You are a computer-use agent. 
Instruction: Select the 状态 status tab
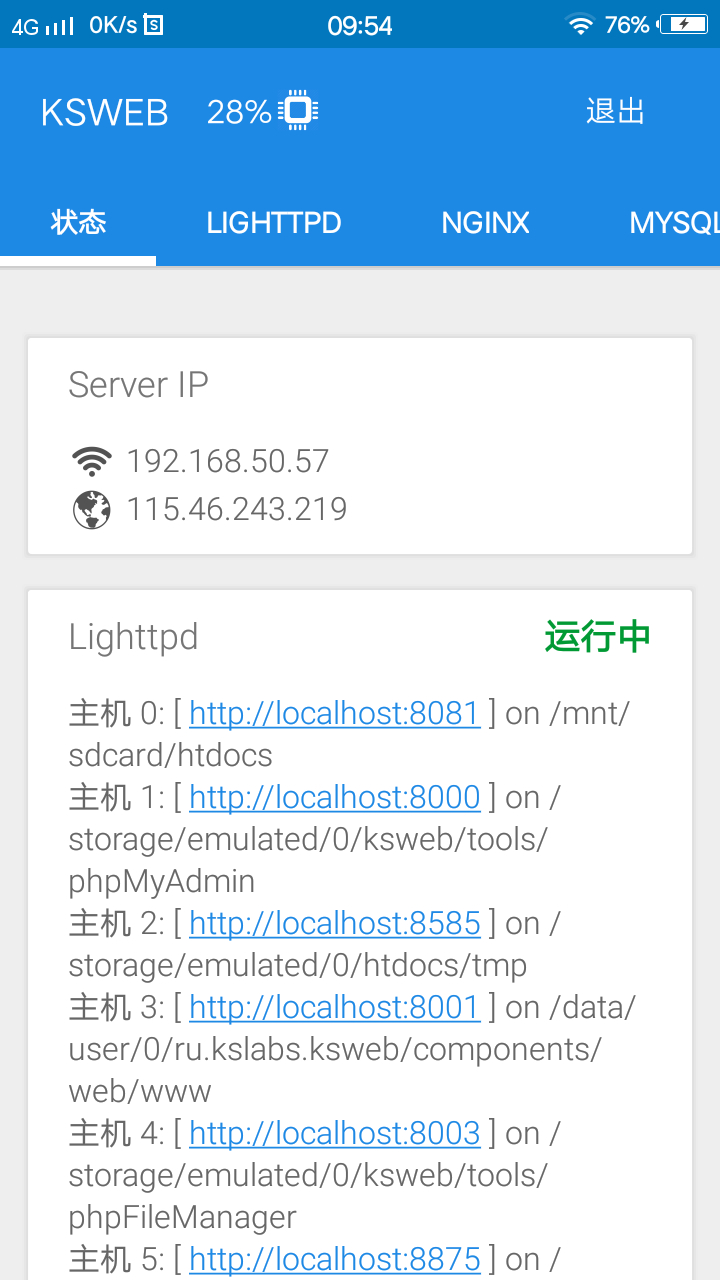click(x=78, y=222)
